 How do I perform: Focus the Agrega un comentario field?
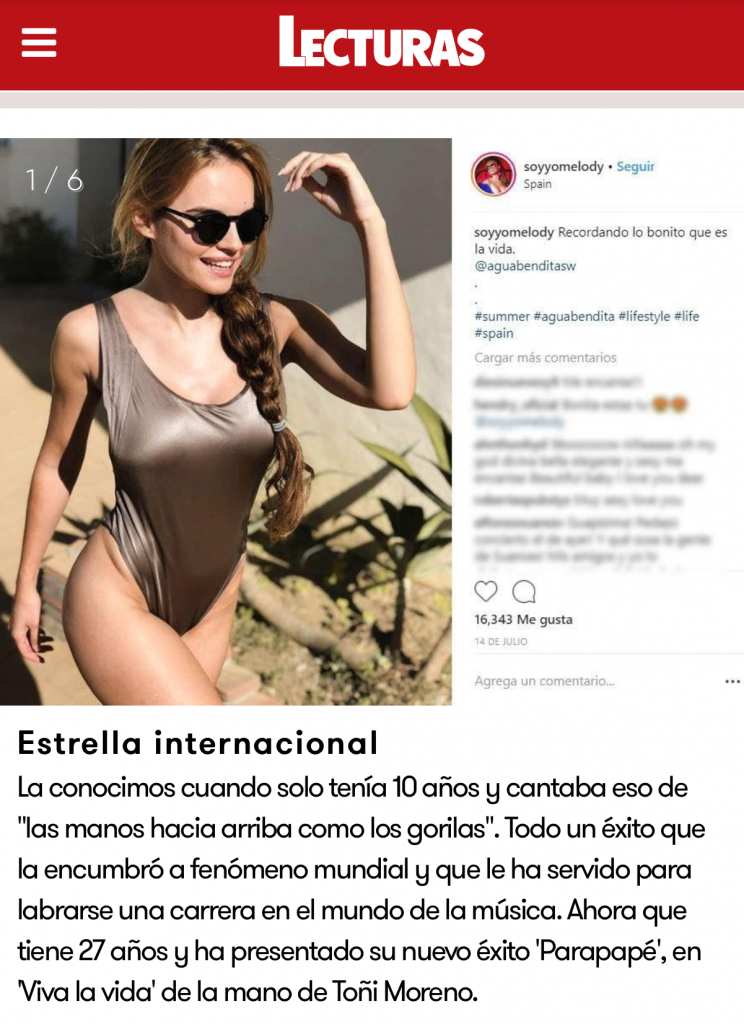point(544,681)
